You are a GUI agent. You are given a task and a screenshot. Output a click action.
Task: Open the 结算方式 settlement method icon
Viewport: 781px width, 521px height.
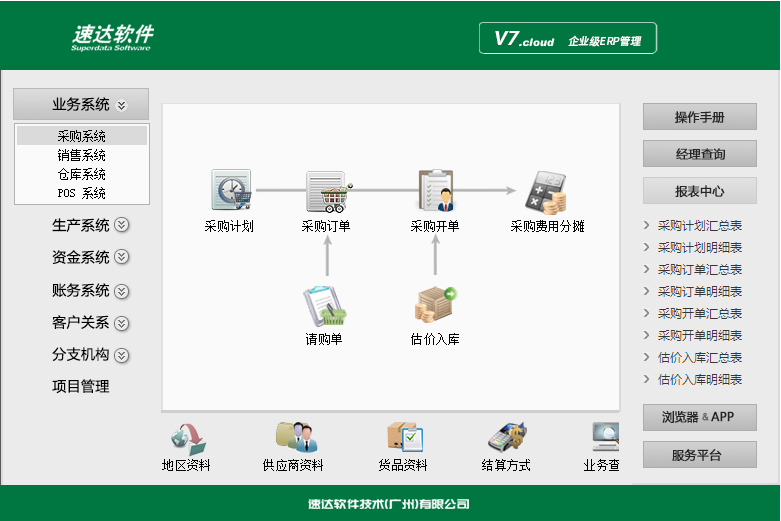click(508, 437)
